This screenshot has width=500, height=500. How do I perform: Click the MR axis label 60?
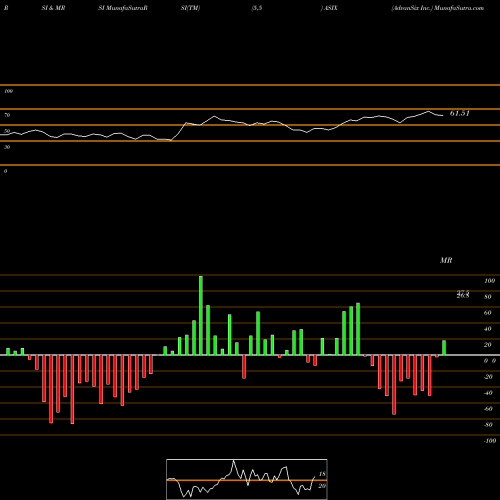(488, 313)
